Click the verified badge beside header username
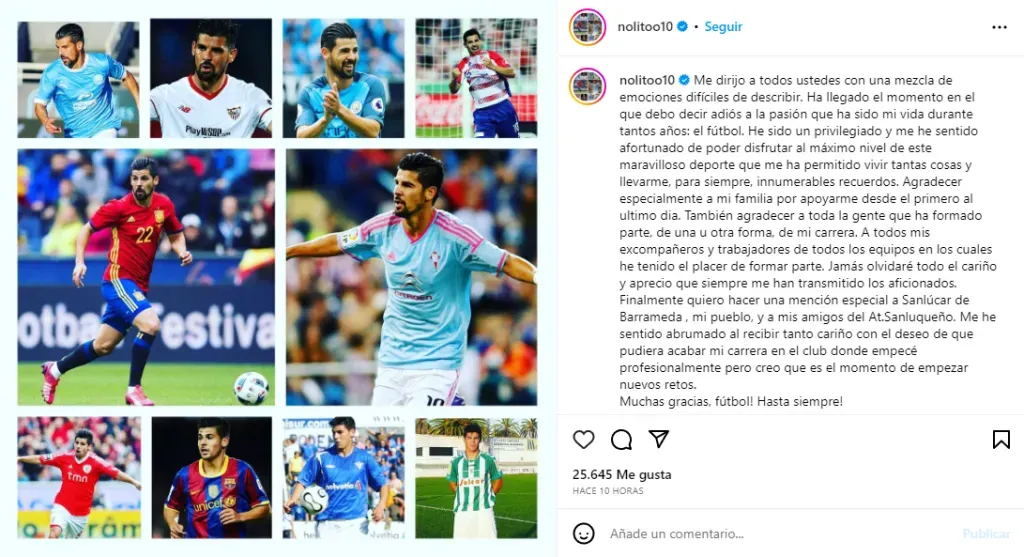The height and width of the screenshot is (557, 1024). pyautogui.click(x=682, y=27)
